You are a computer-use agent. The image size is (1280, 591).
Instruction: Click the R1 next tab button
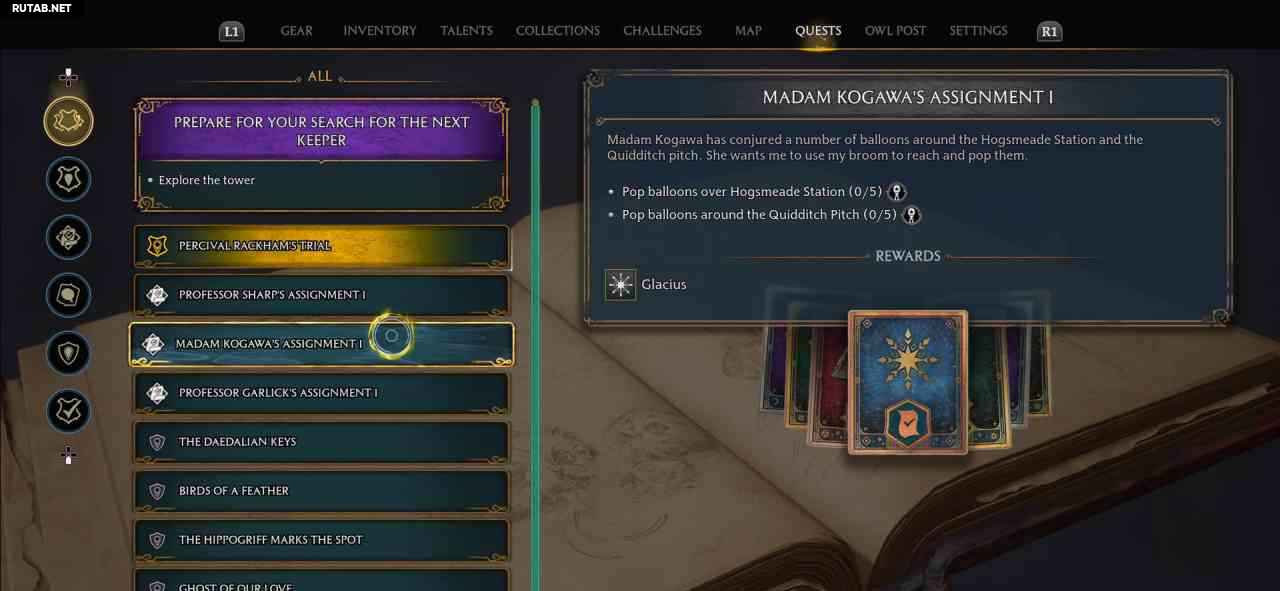(1049, 32)
